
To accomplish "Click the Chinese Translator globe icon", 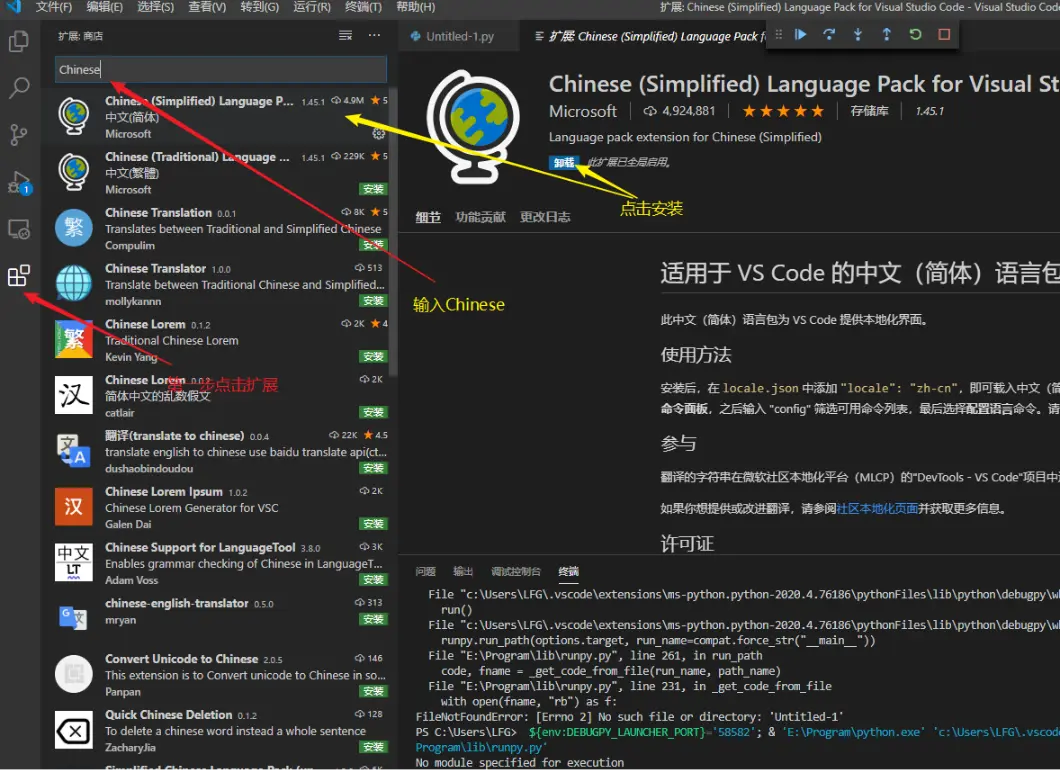I will 74,283.
